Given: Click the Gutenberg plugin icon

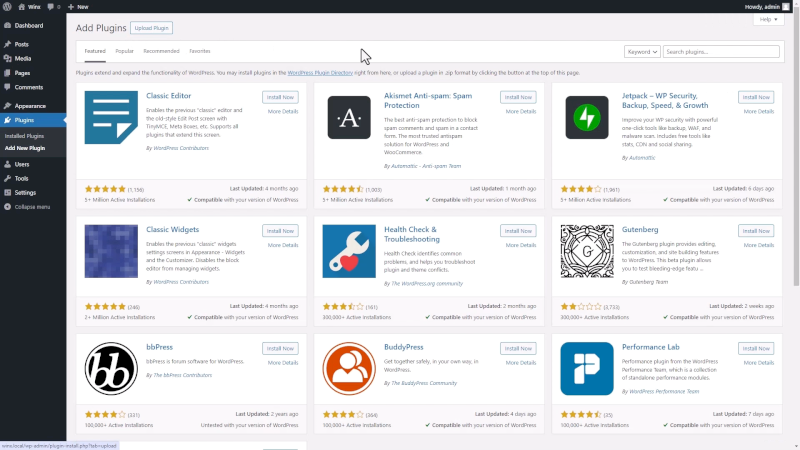Looking at the screenshot, I should (x=587, y=251).
